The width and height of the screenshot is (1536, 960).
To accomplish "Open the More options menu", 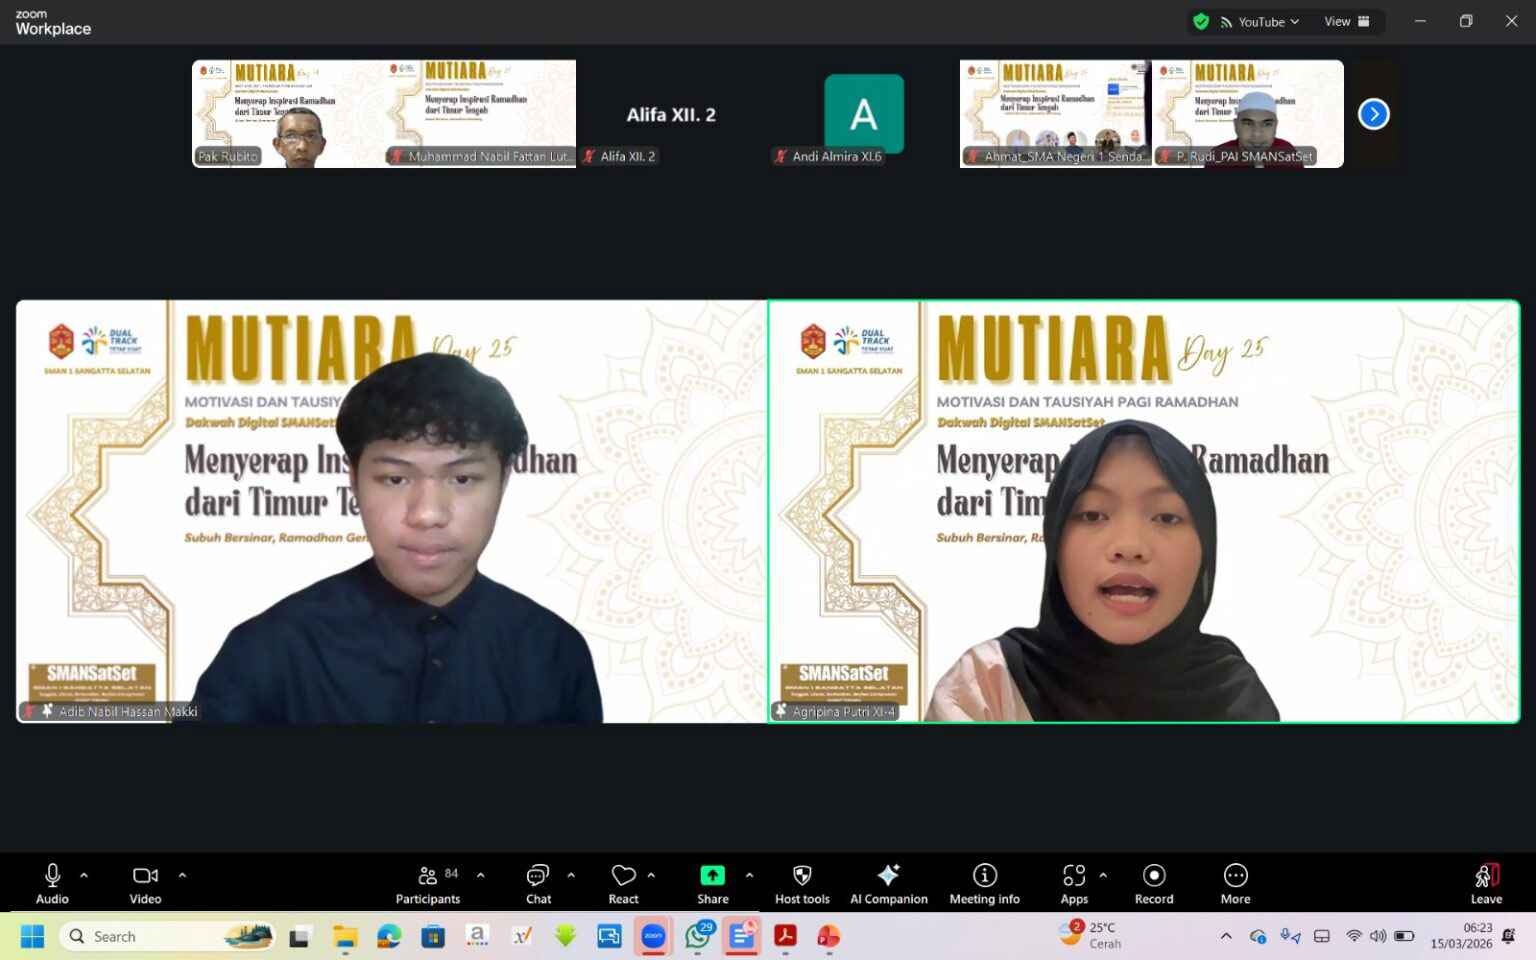I will (1235, 883).
